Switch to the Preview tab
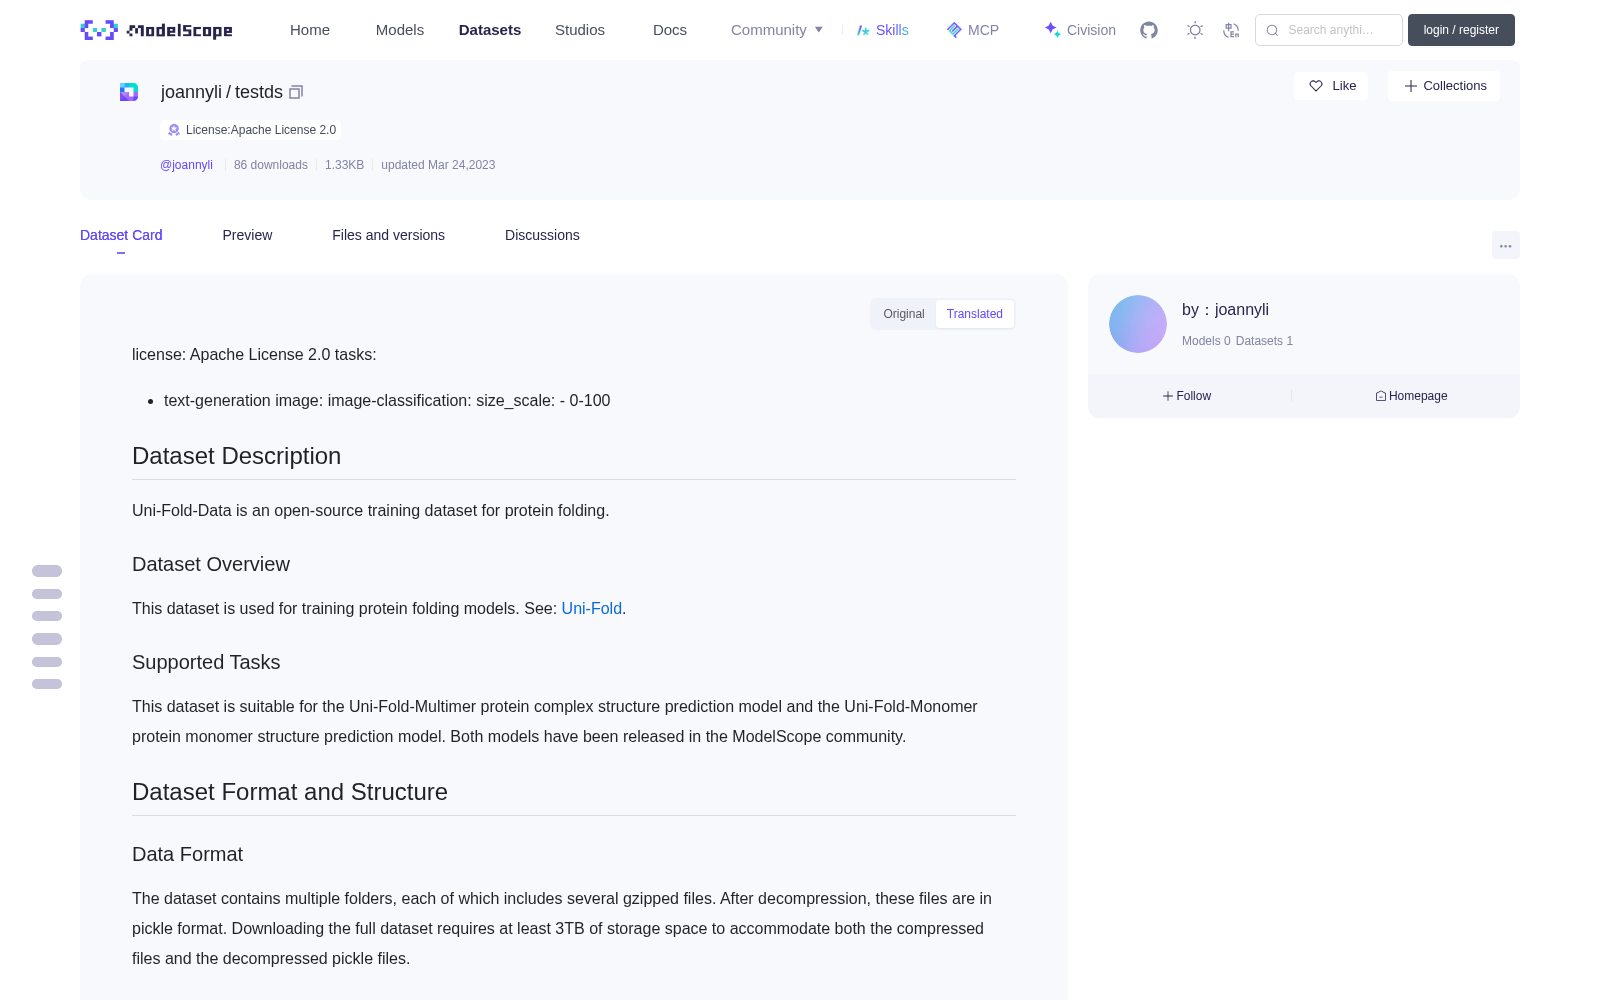 tap(247, 235)
